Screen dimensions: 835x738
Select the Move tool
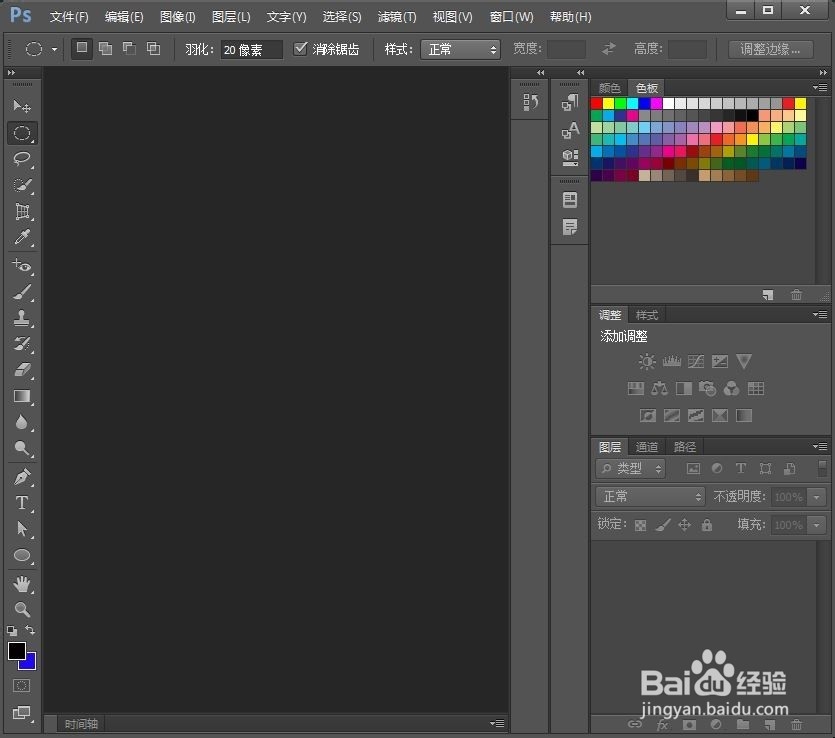(x=22, y=106)
